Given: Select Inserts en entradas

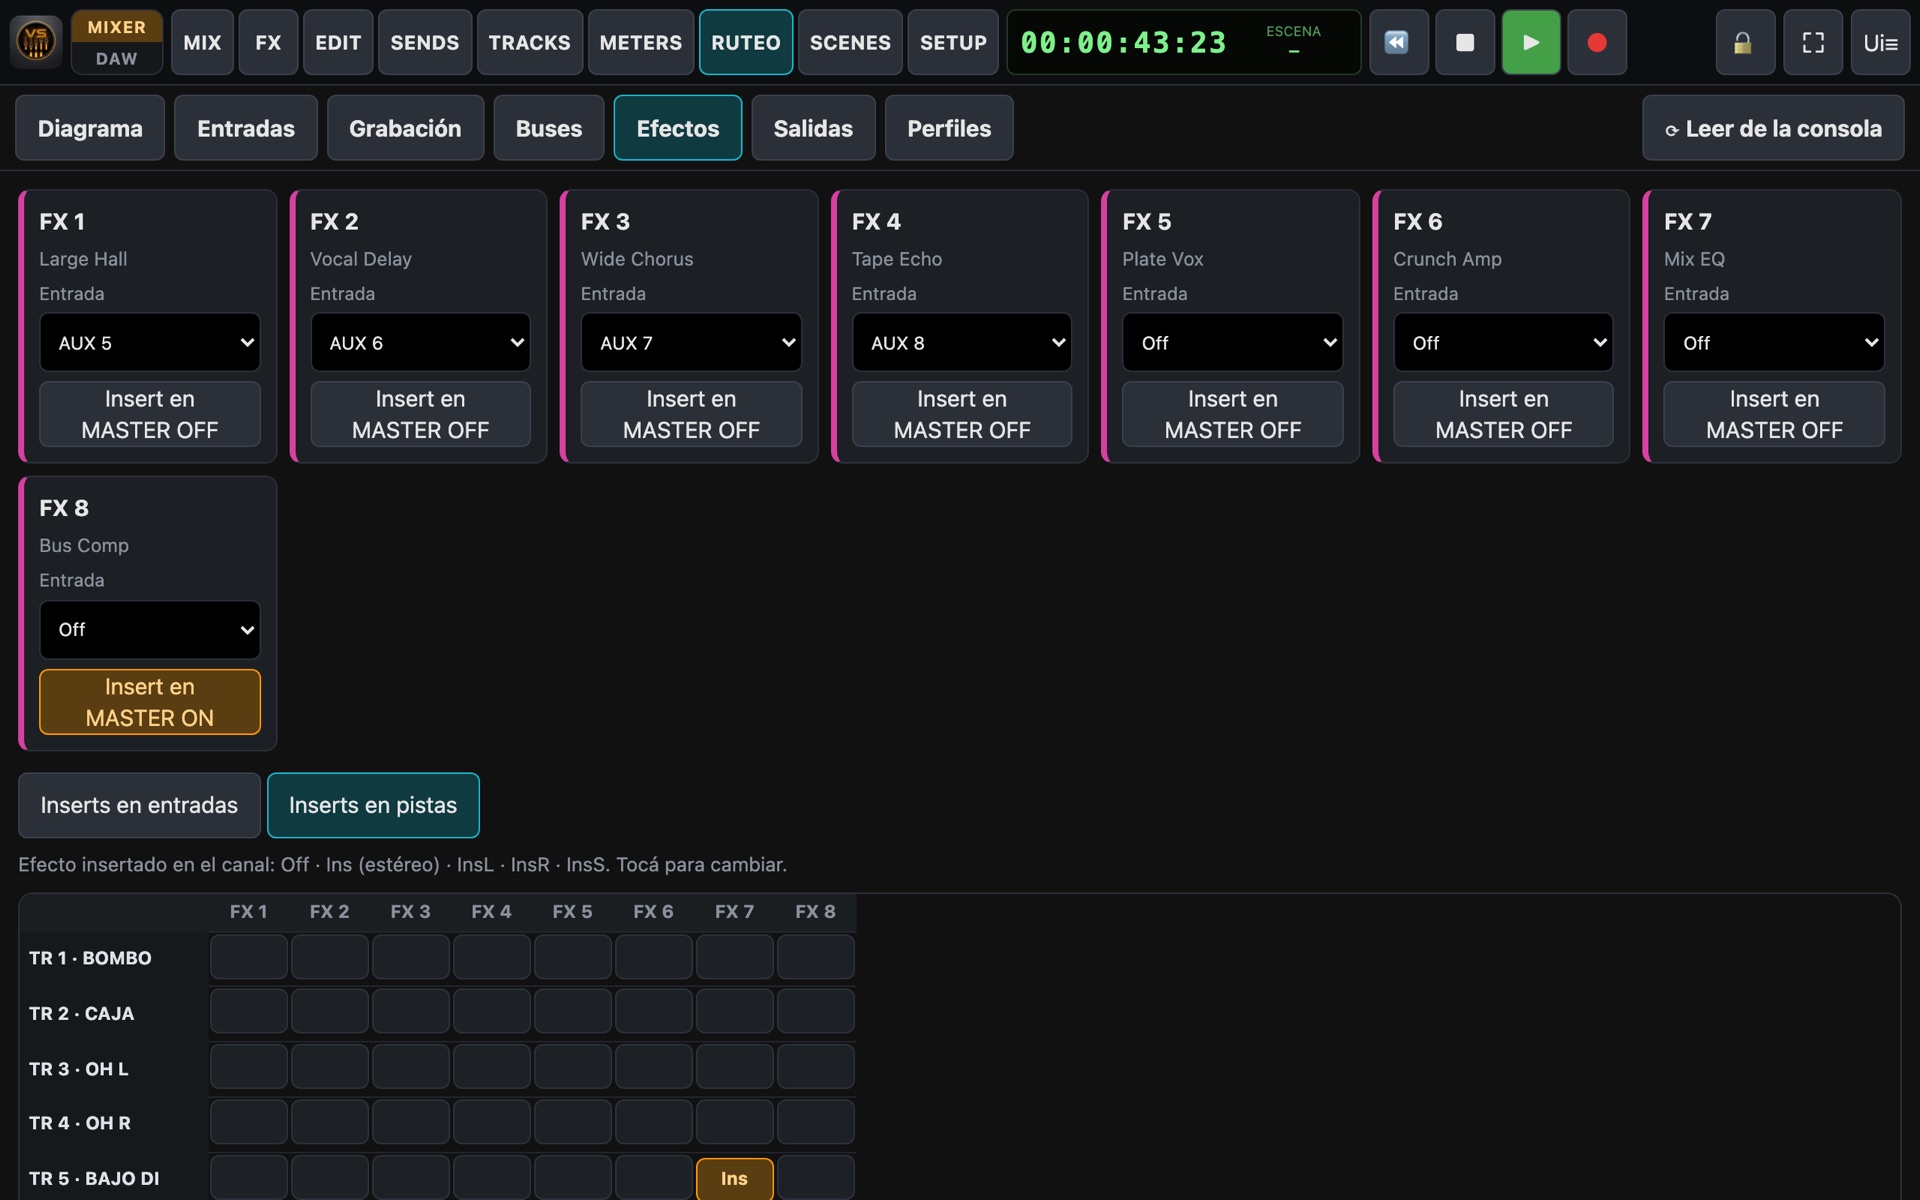Looking at the screenshot, I should 139,805.
